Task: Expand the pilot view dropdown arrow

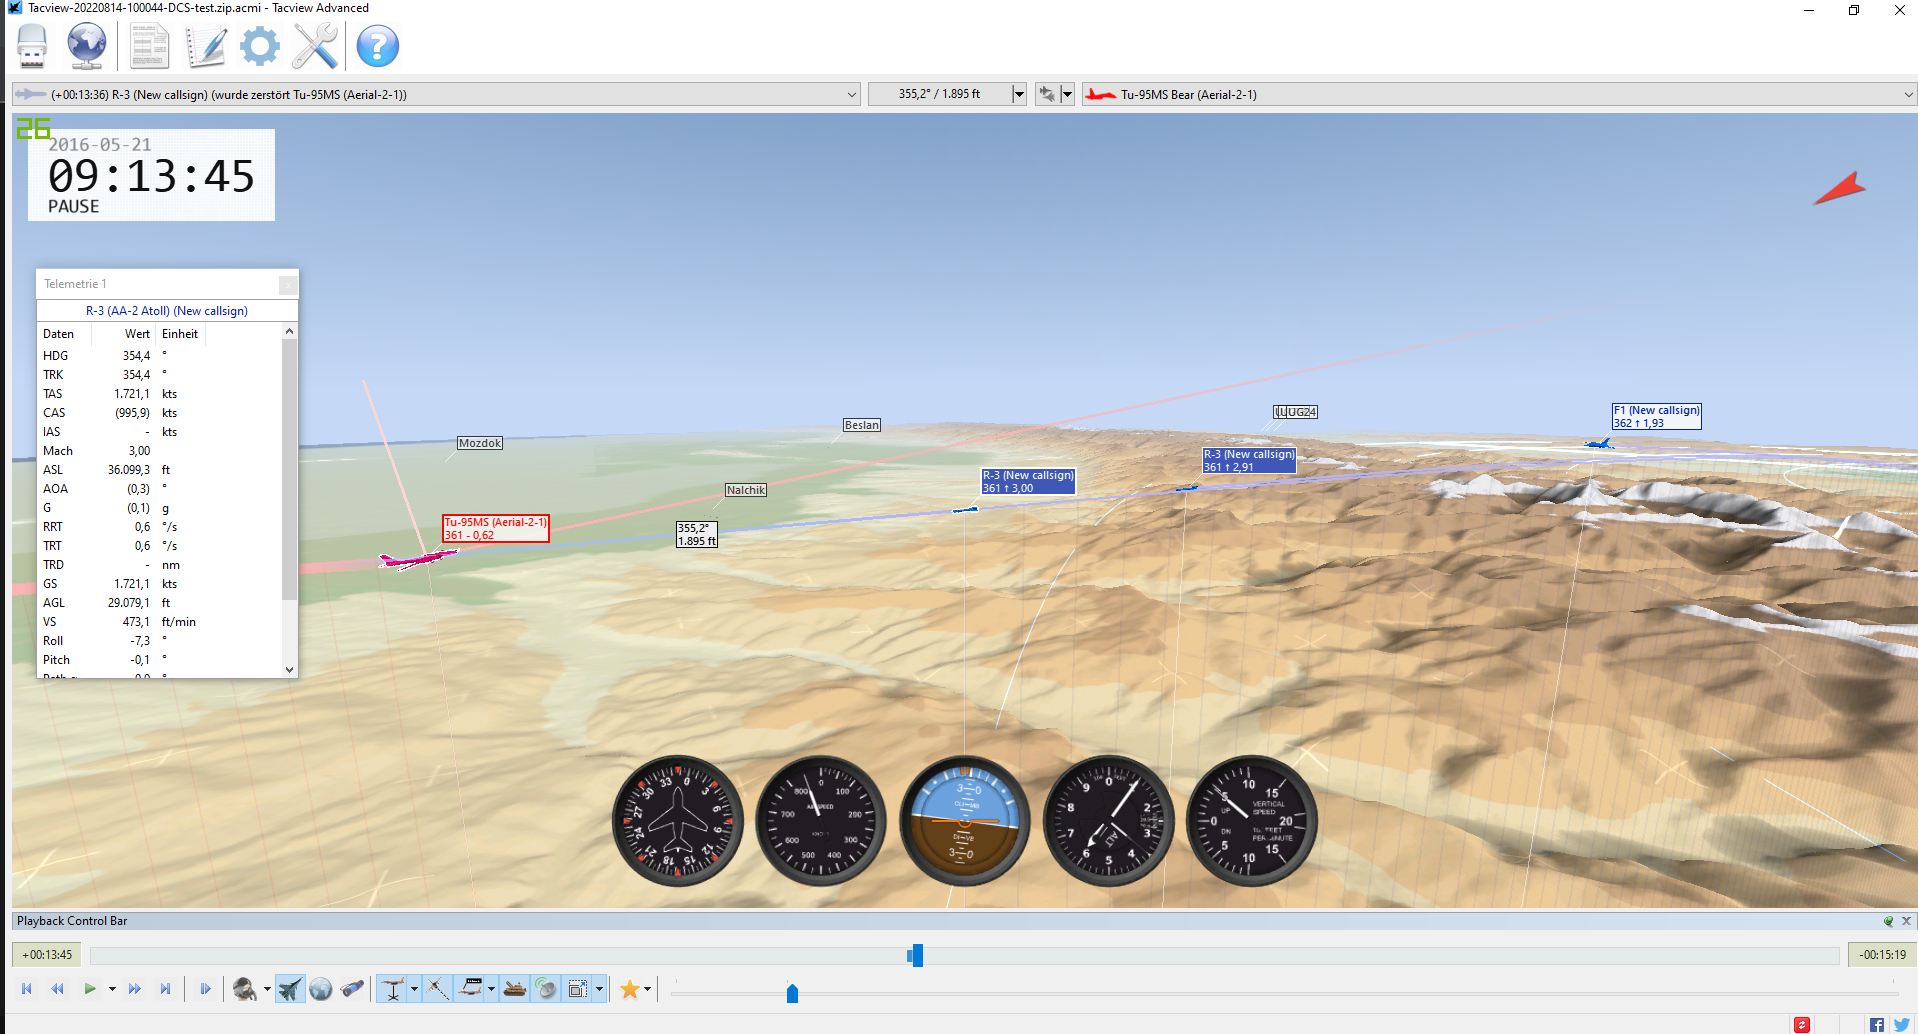Action: coord(267,989)
